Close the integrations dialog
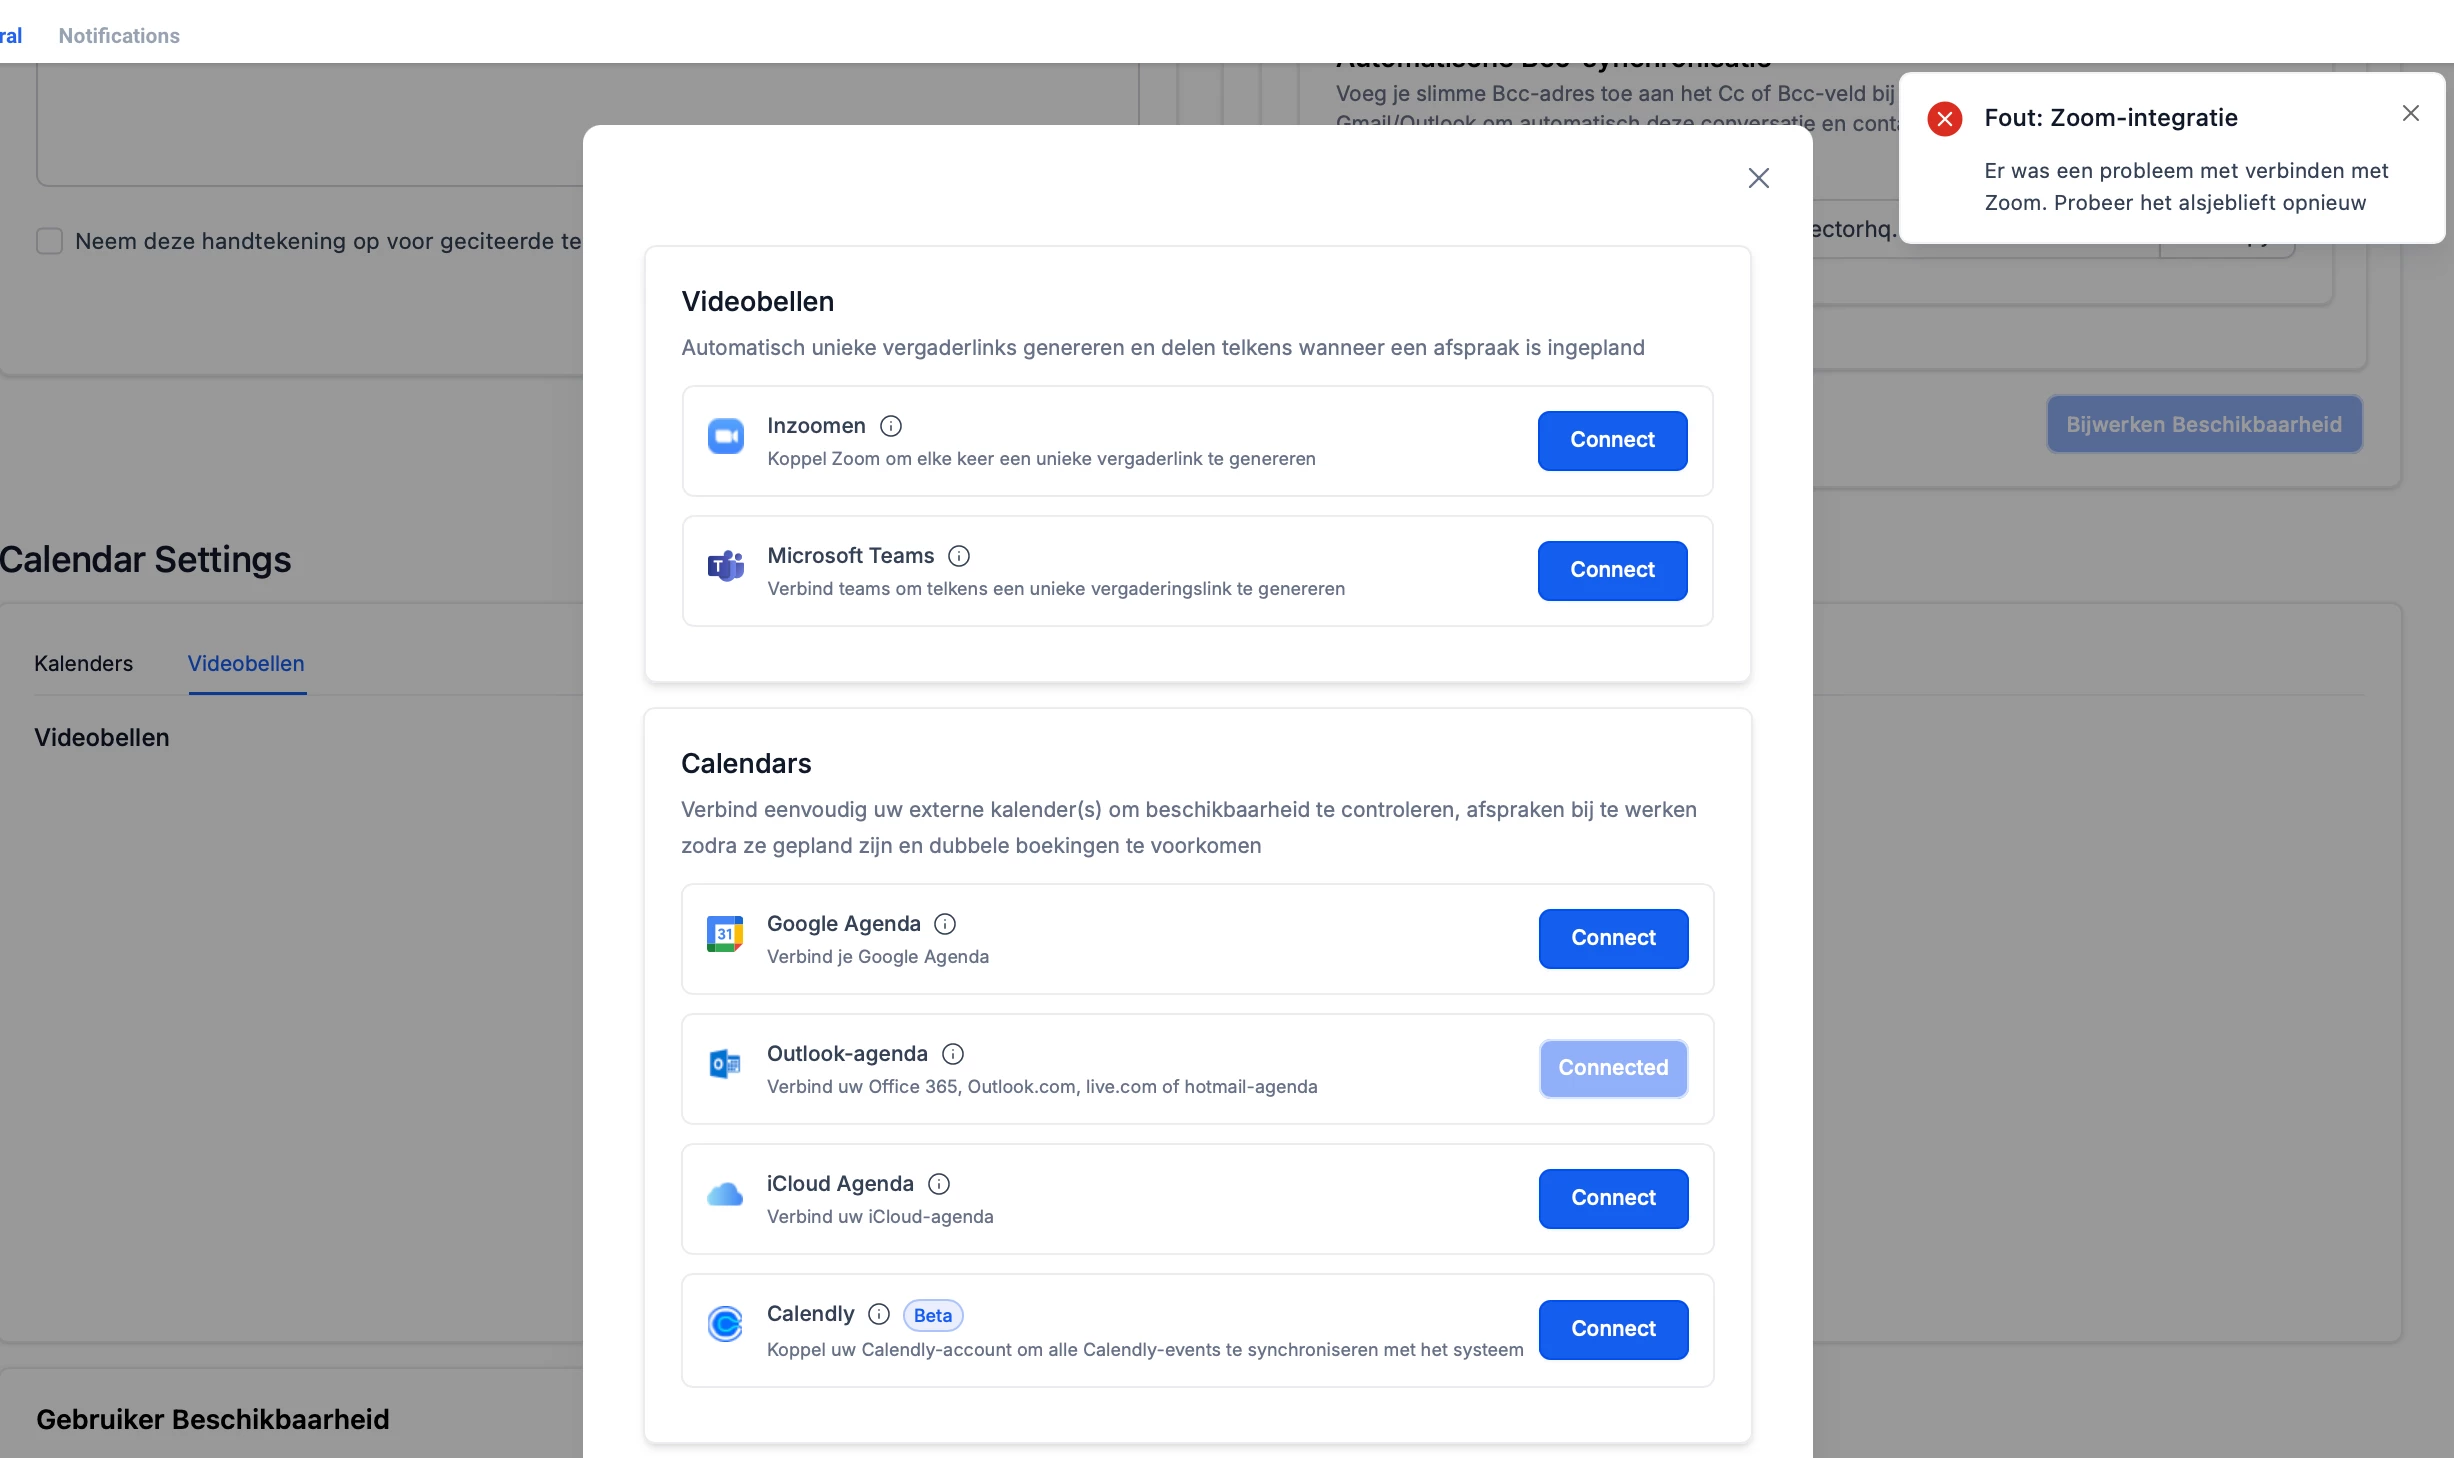The image size is (2454, 1458). [x=1758, y=178]
